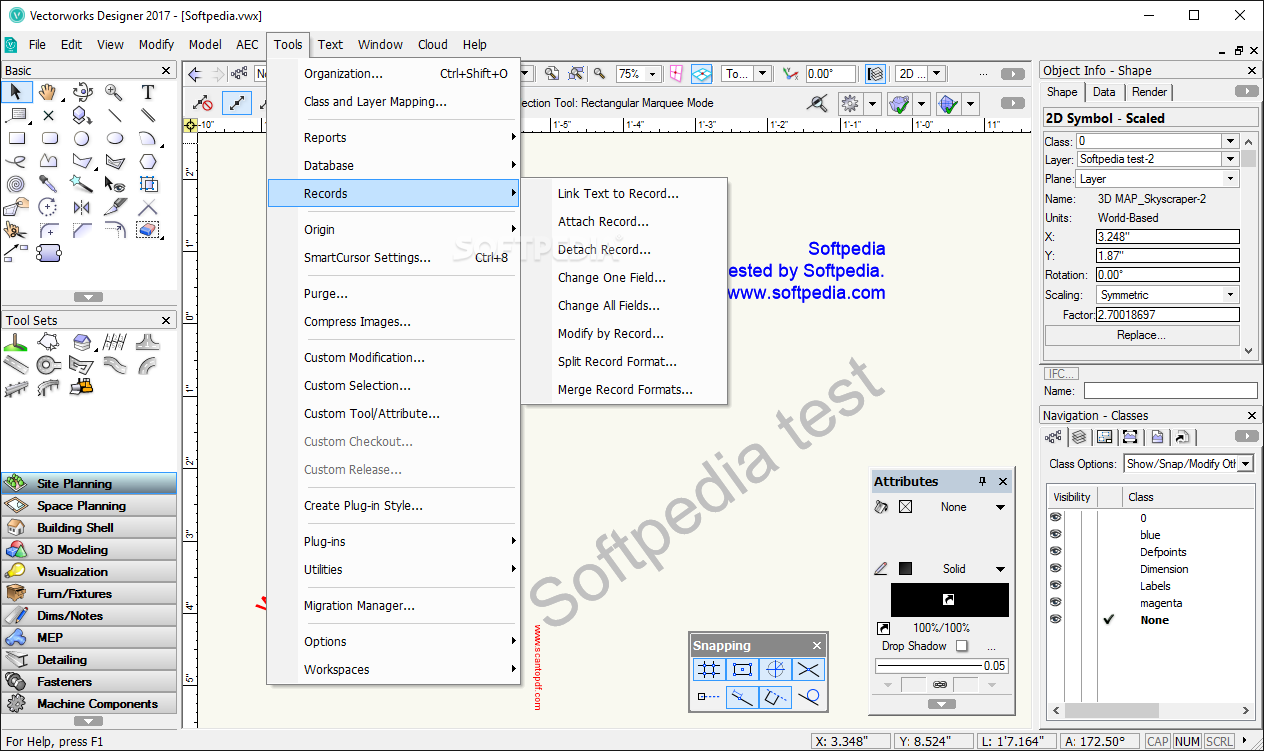Select the Eraser clip tool

click(x=148, y=230)
